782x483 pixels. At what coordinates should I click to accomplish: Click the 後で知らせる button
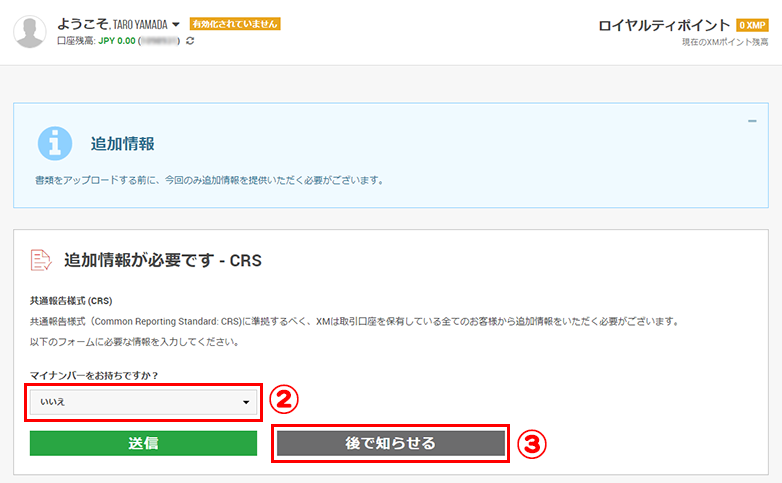[x=391, y=443]
